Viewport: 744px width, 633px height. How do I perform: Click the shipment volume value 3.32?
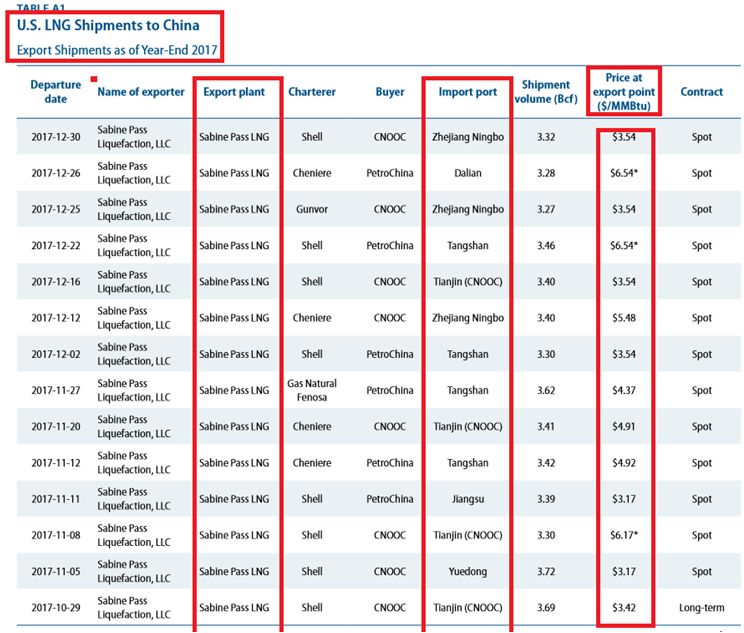(x=546, y=137)
